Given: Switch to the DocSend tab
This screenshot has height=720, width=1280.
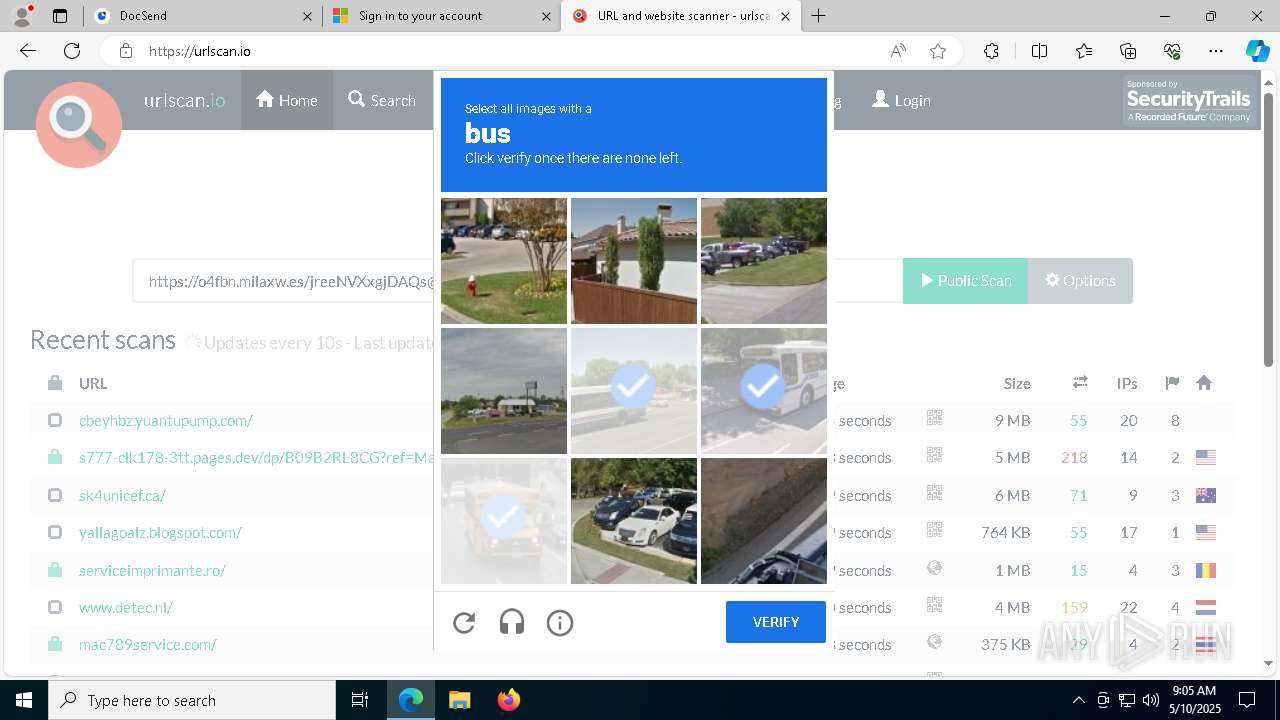Looking at the screenshot, I should tap(202, 16).
